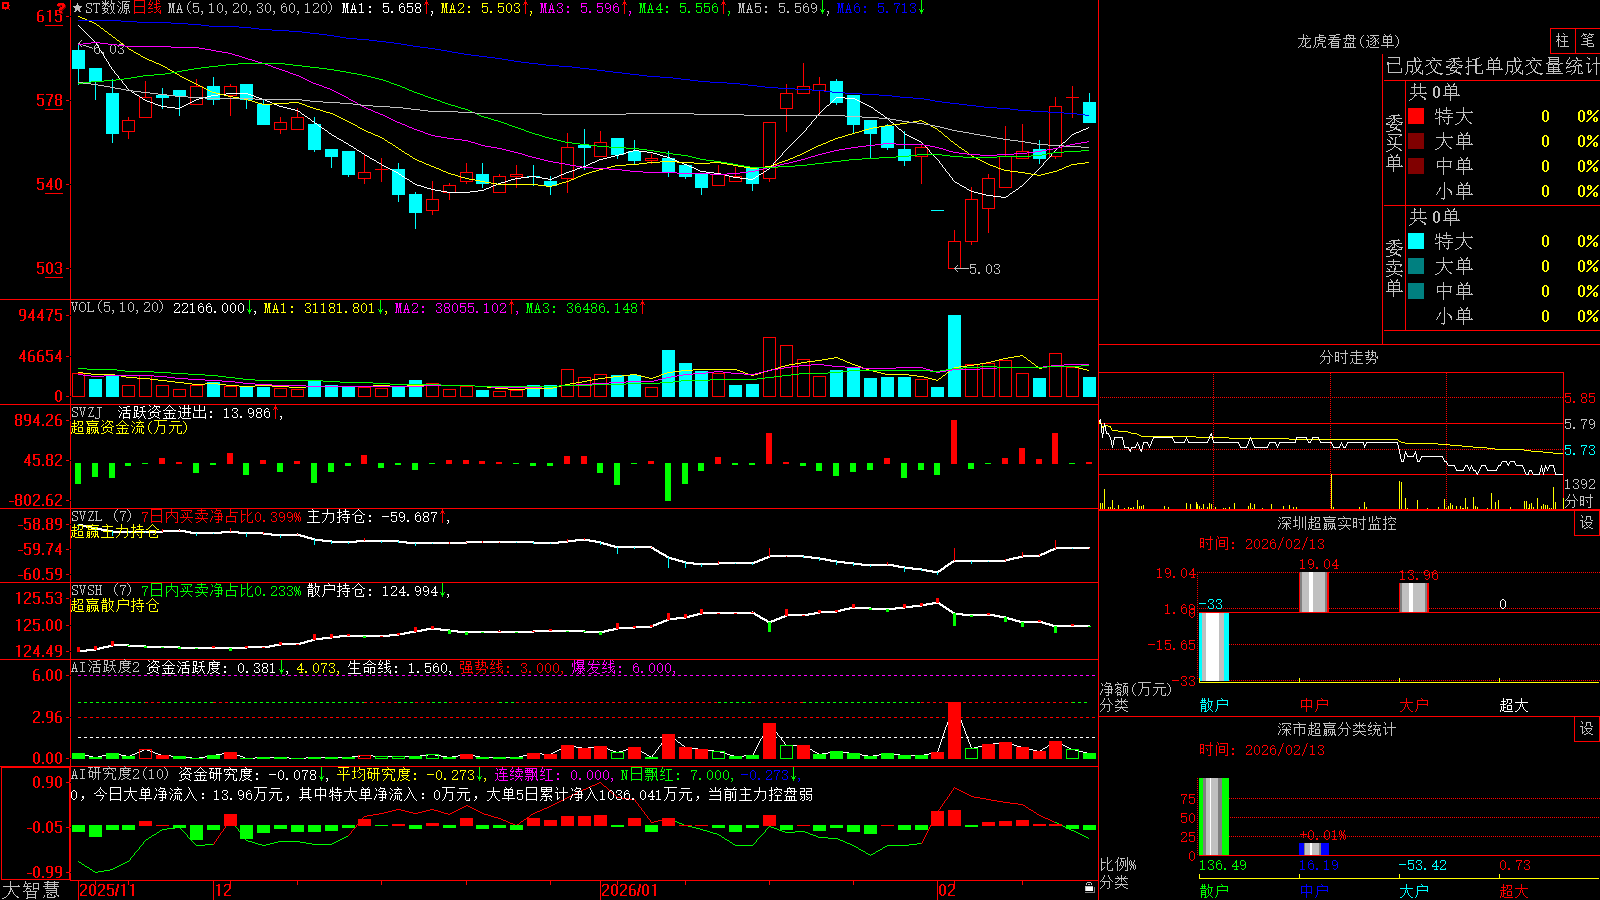Open settings 设 for 深圳超赢实时监控

click(x=1587, y=523)
